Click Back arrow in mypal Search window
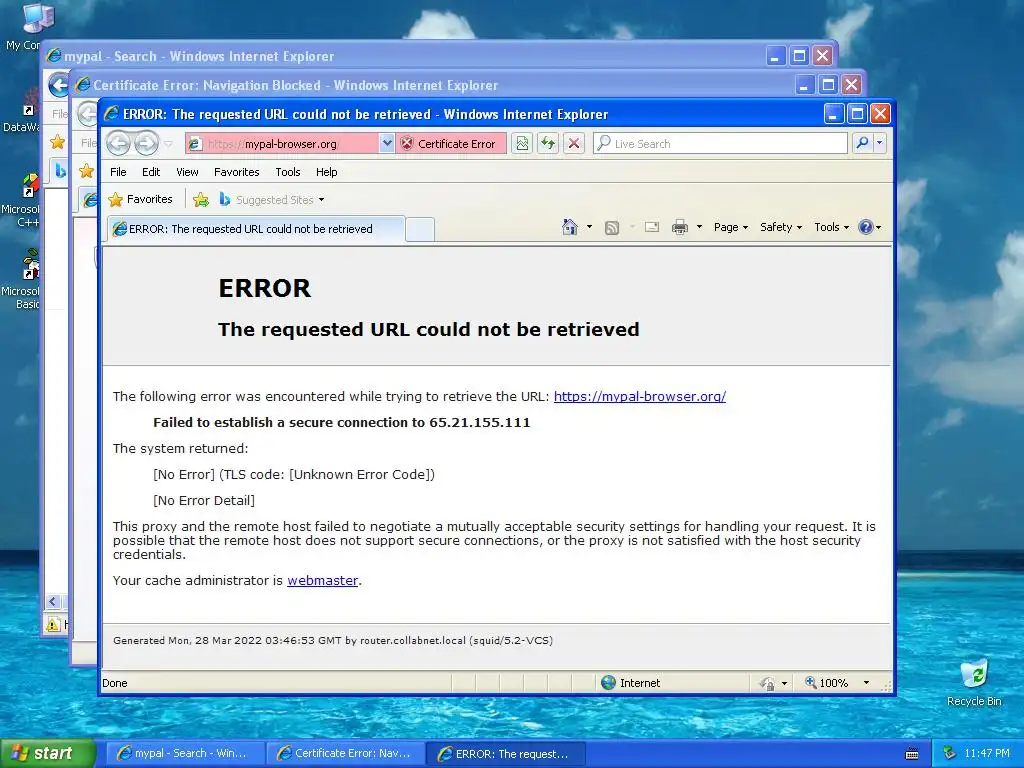This screenshot has height=768, width=1024. point(58,85)
